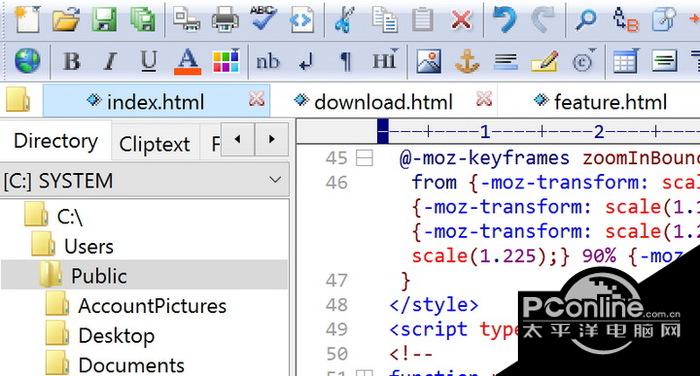Close the index.html tab
This screenshot has width=700, height=376.
click(257, 99)
